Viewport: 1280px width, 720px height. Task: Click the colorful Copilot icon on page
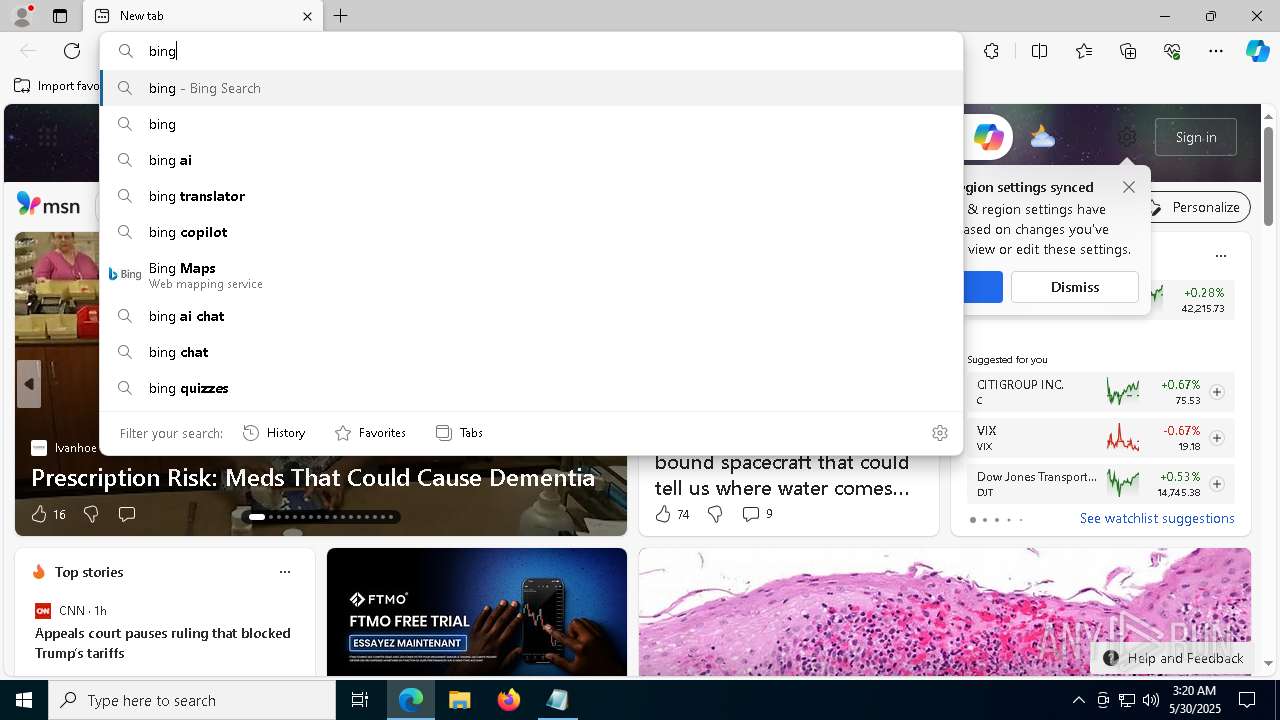click(988, 137)
